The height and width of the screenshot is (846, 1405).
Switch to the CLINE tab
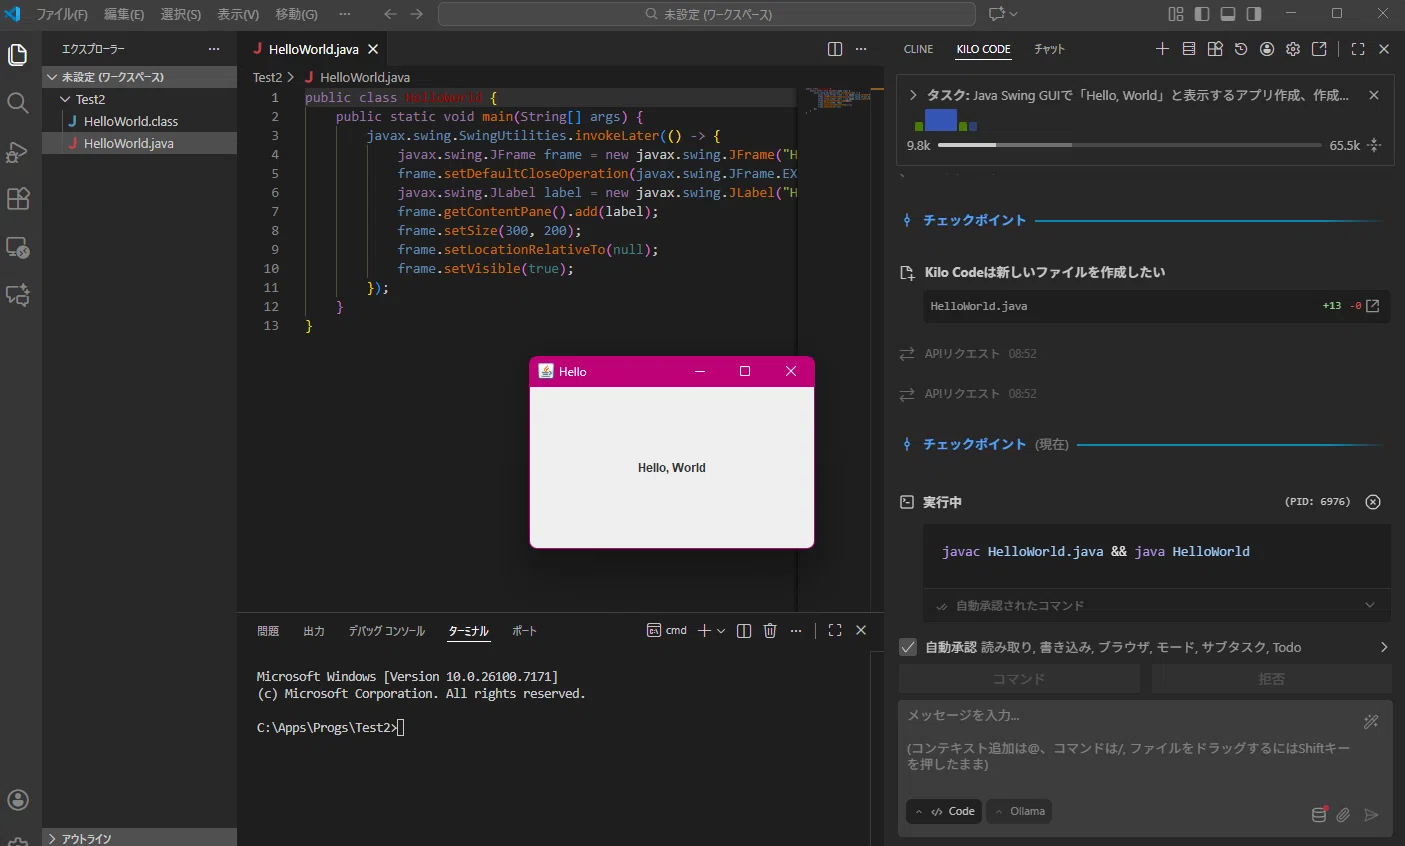[918, 49]
